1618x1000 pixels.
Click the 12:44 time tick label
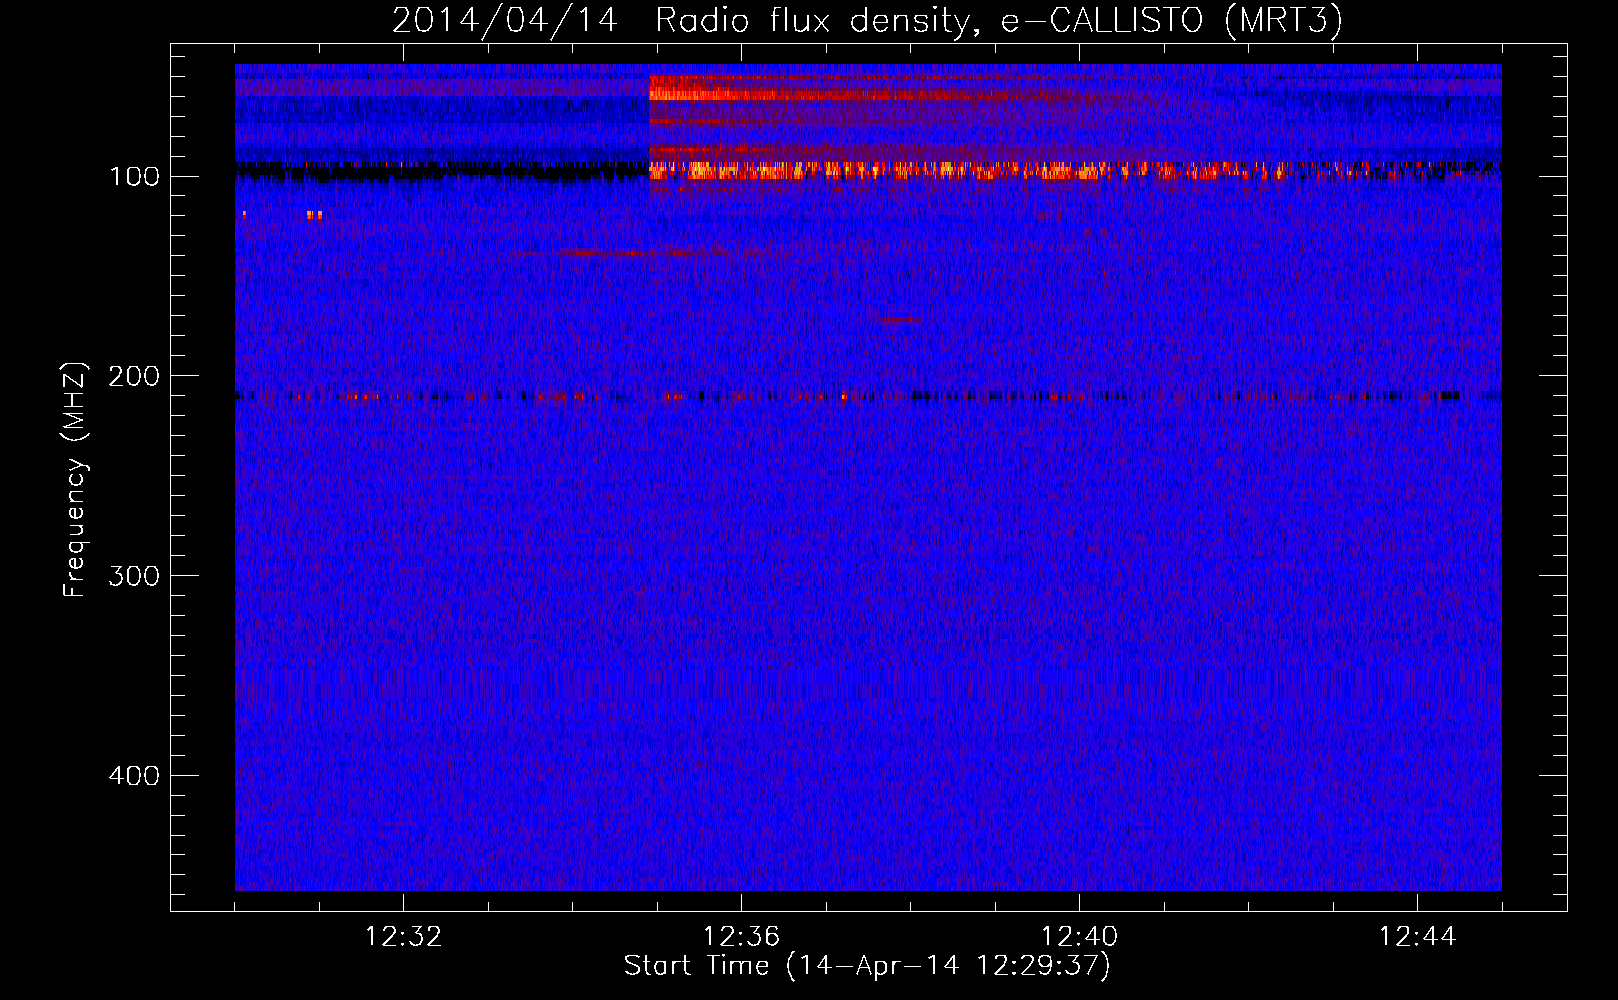tap(1417, 937)
